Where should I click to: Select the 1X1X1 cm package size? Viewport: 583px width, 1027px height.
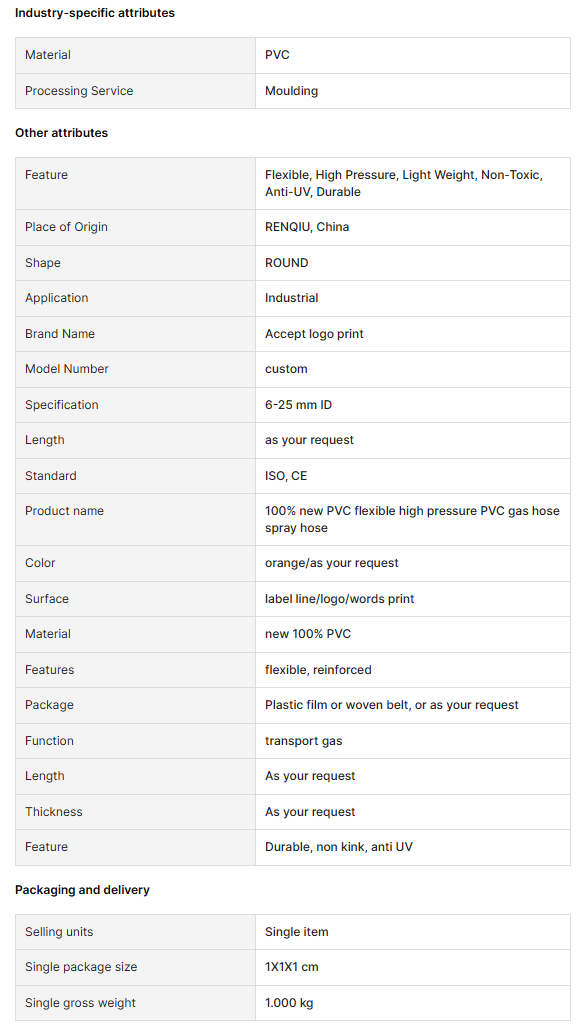tap(292, 967)
